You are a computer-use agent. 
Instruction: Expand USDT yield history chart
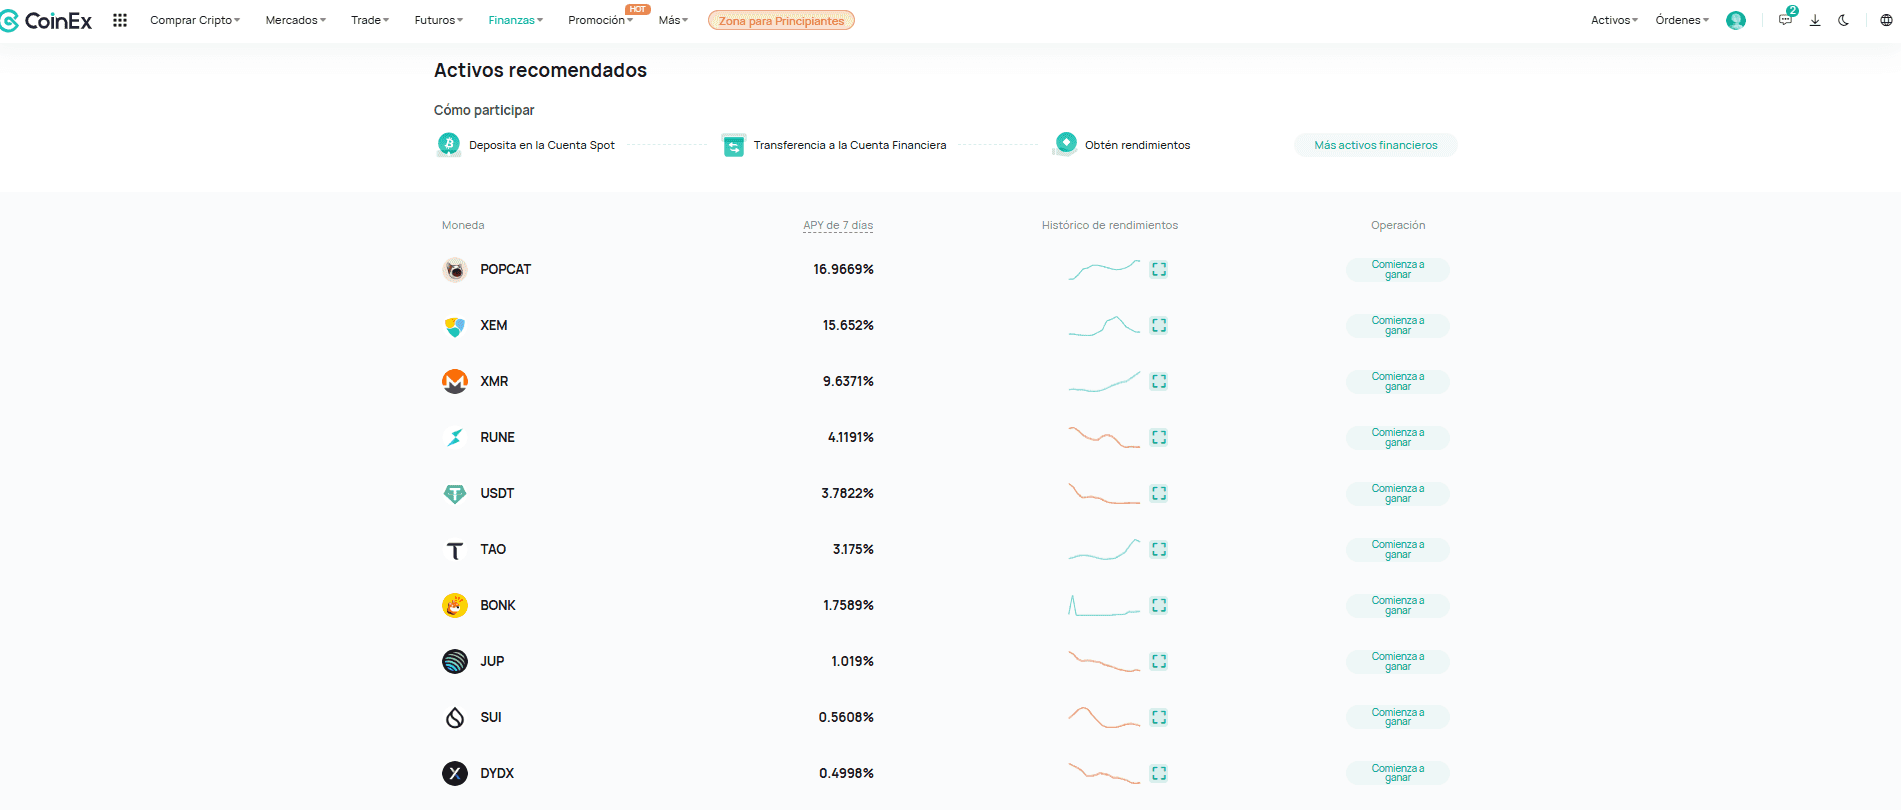[x=1159, y=493]
